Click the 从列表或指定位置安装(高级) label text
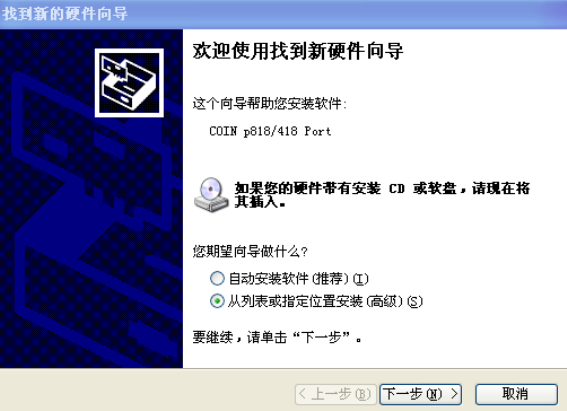The image size is (567, 411). 325,301
